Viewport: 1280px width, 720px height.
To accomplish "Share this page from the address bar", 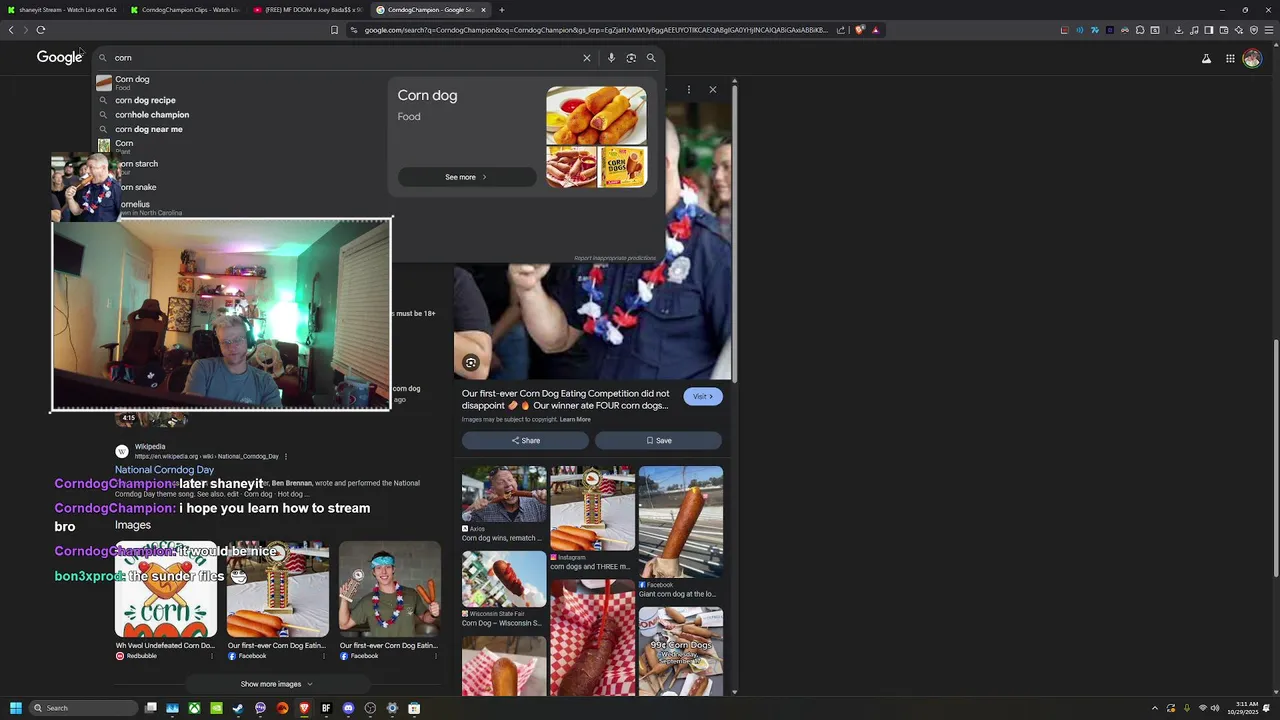I will [841, 30].
